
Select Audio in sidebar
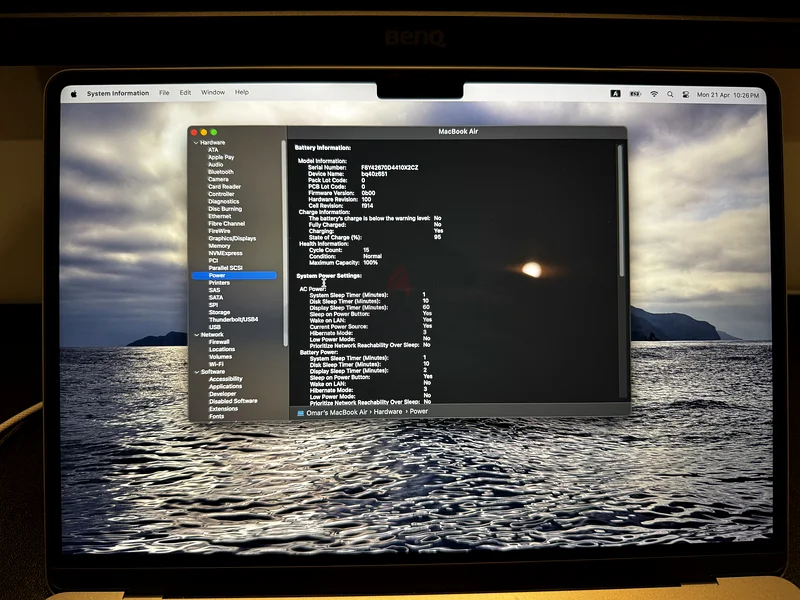215,165
